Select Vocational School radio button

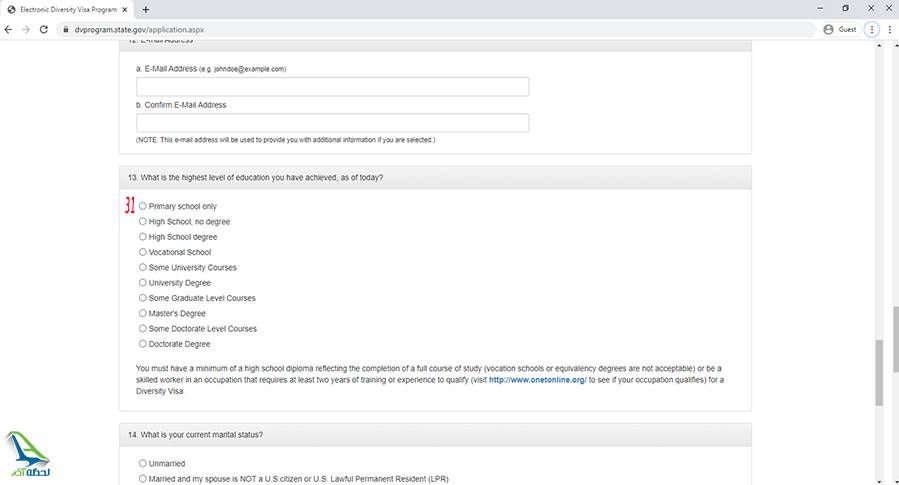[x=142, y=252]
